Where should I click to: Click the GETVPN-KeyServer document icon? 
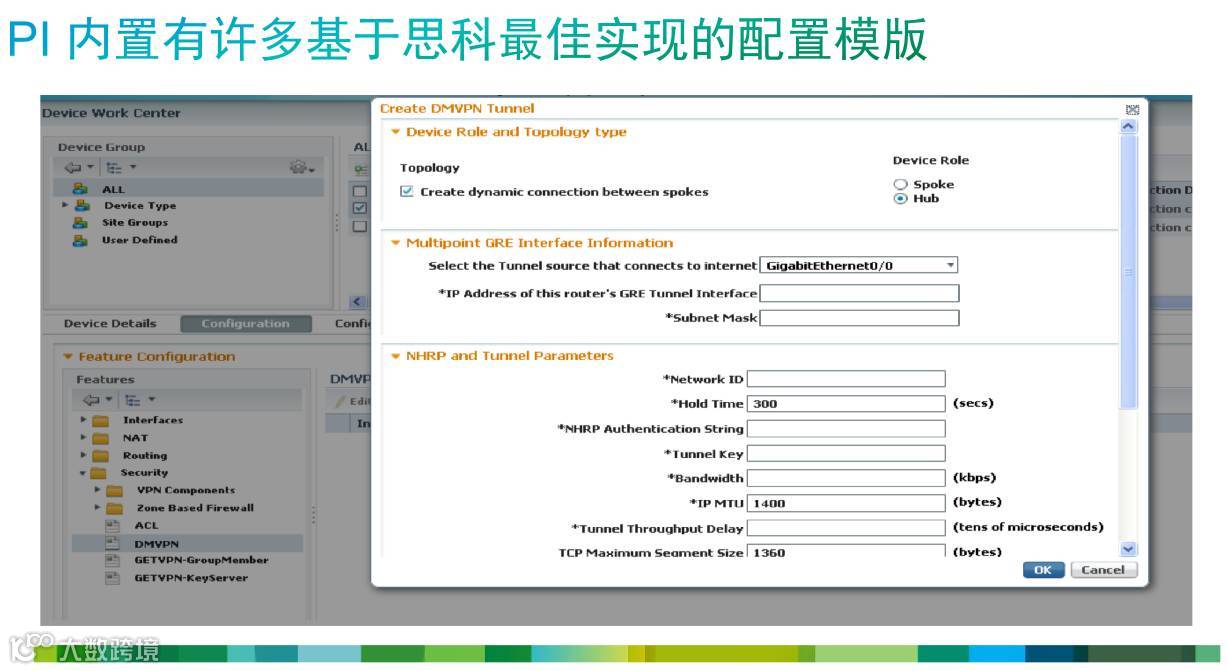[113, 578]
